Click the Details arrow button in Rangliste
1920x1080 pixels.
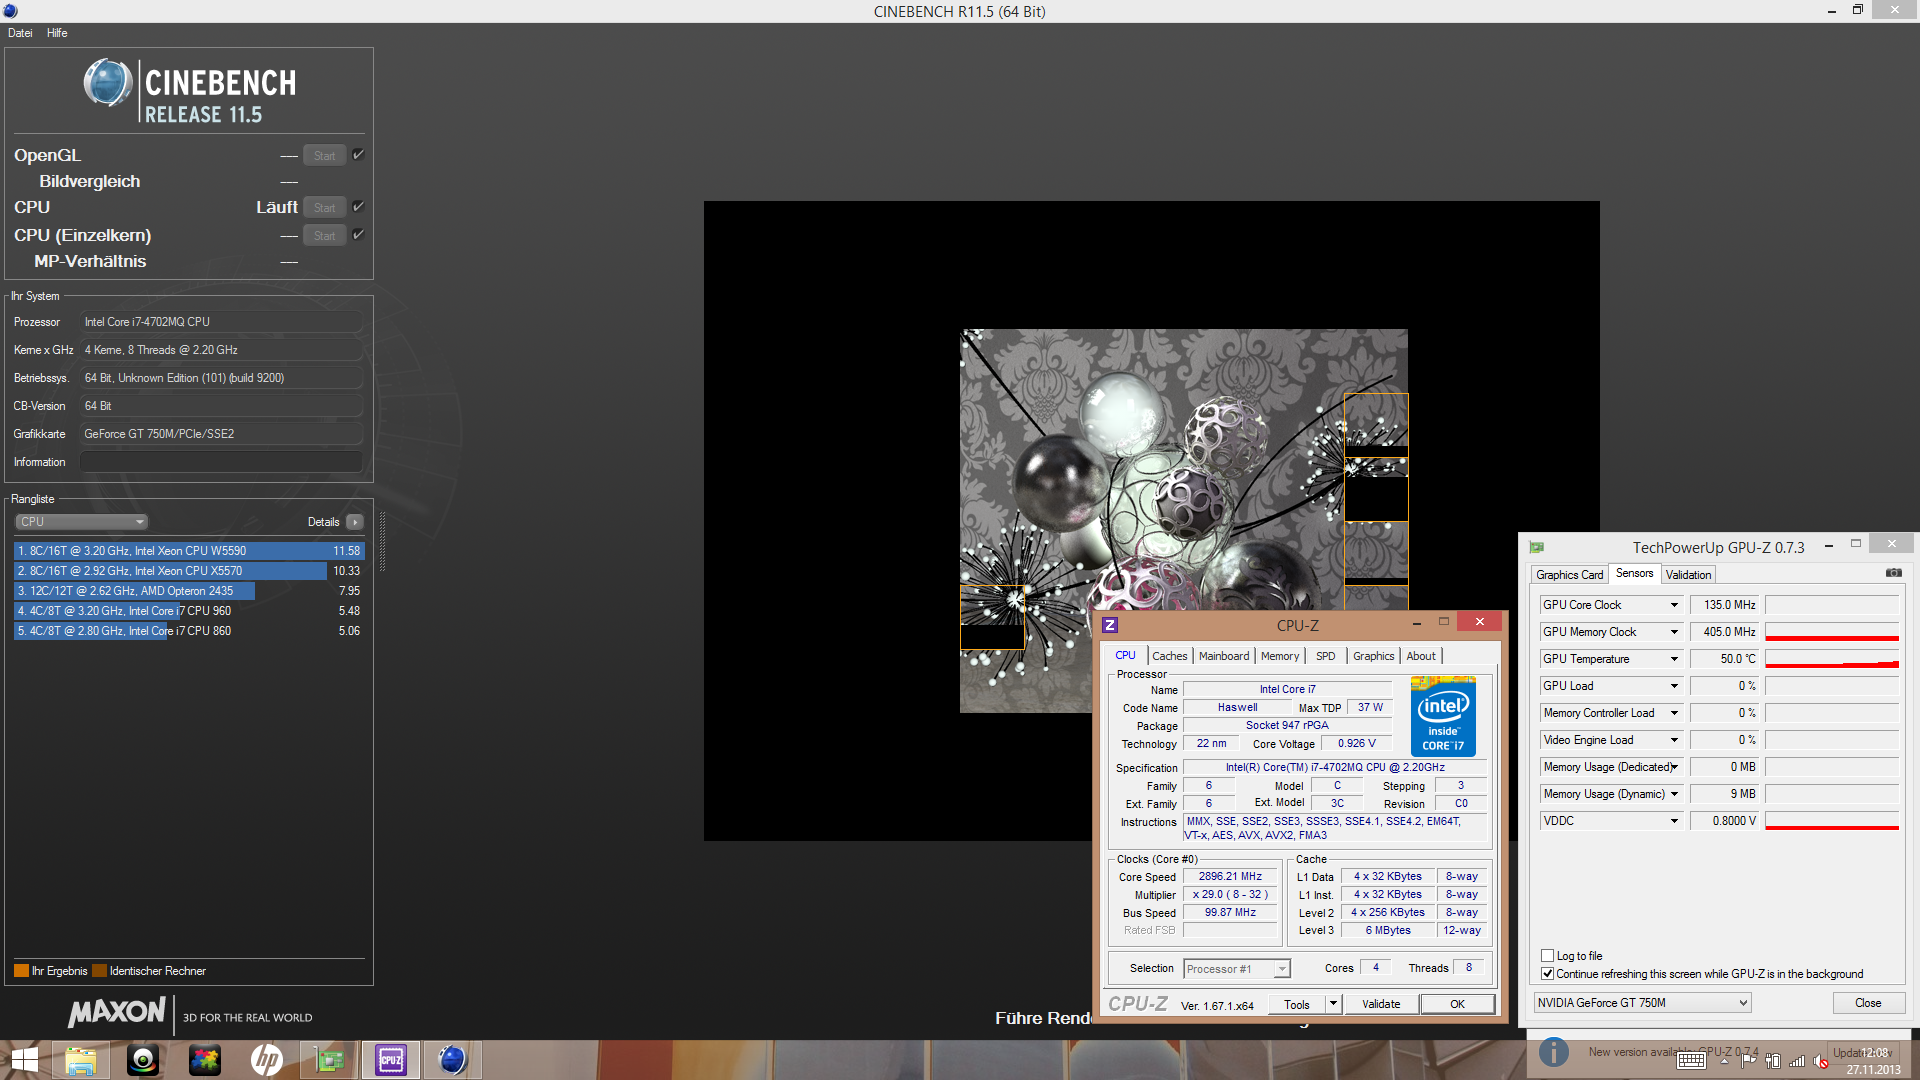click(x=355, y=522)
